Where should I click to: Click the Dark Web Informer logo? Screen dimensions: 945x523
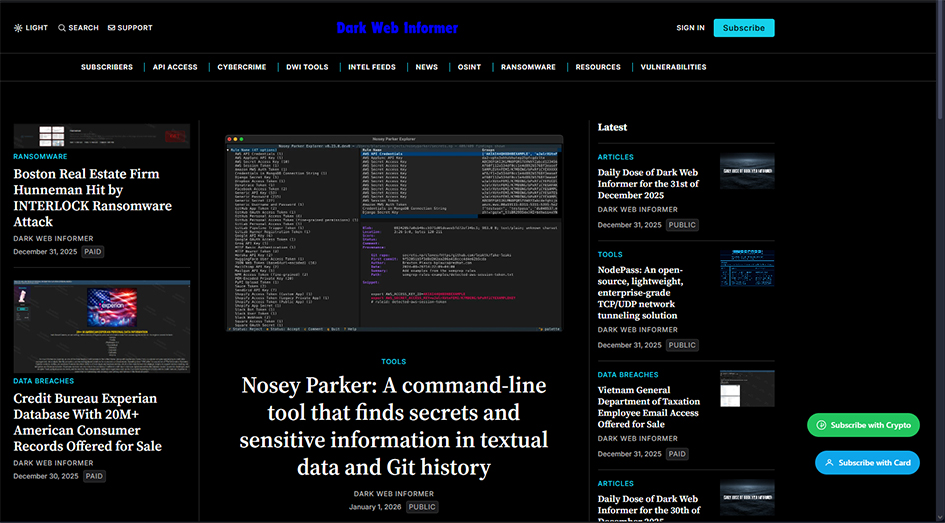(397, 28)
